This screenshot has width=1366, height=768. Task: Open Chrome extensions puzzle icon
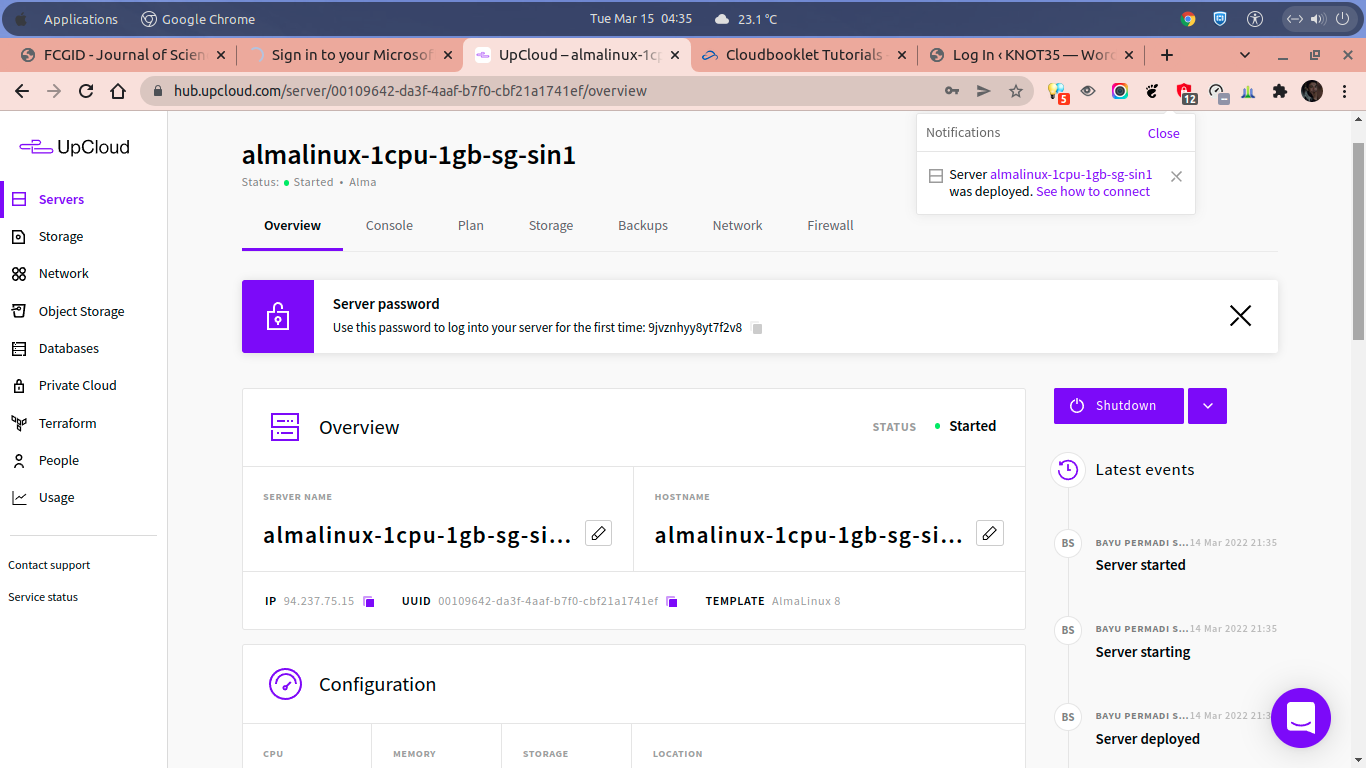[1279, 91]
